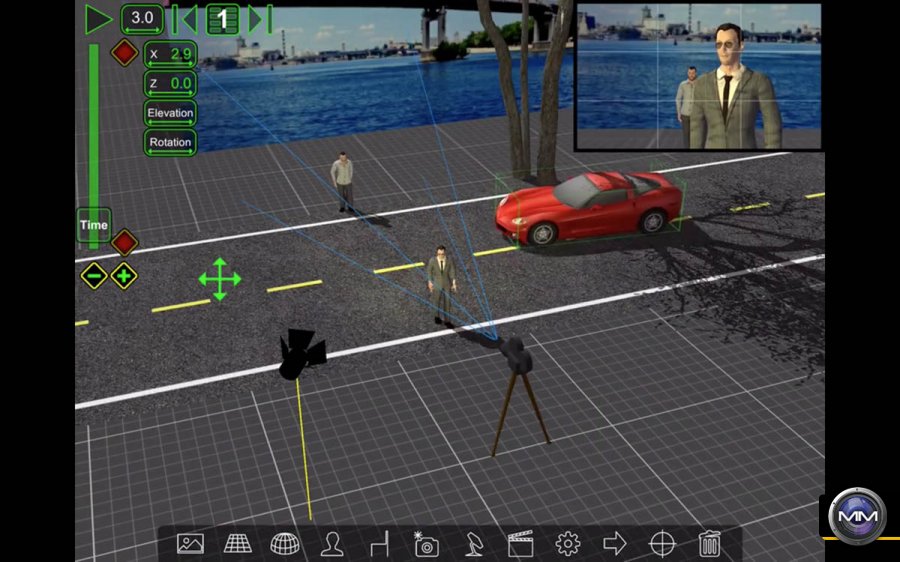Viewport: 900px width, 562px height.
Task: Toggle the floor grid icon
Action: 238,543
